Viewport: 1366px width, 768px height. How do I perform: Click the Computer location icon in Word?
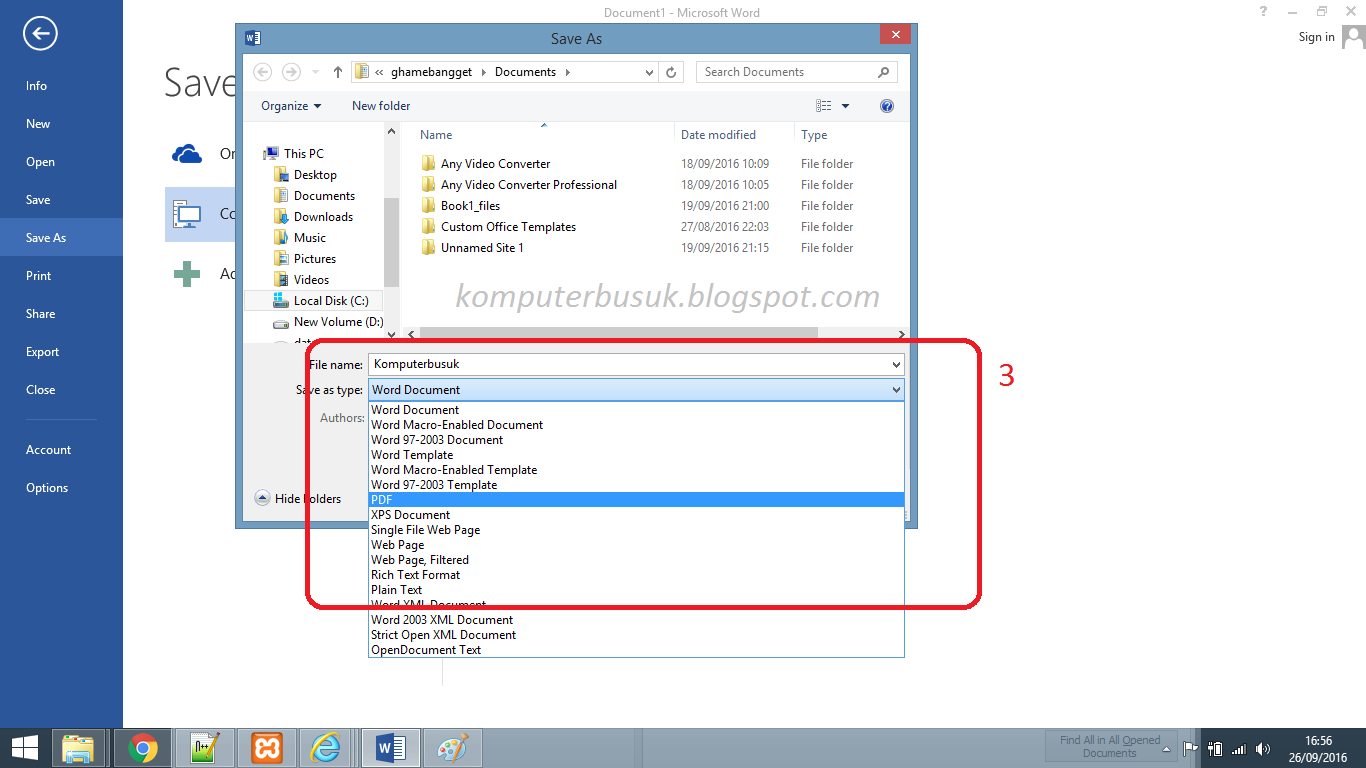point(187,214)
